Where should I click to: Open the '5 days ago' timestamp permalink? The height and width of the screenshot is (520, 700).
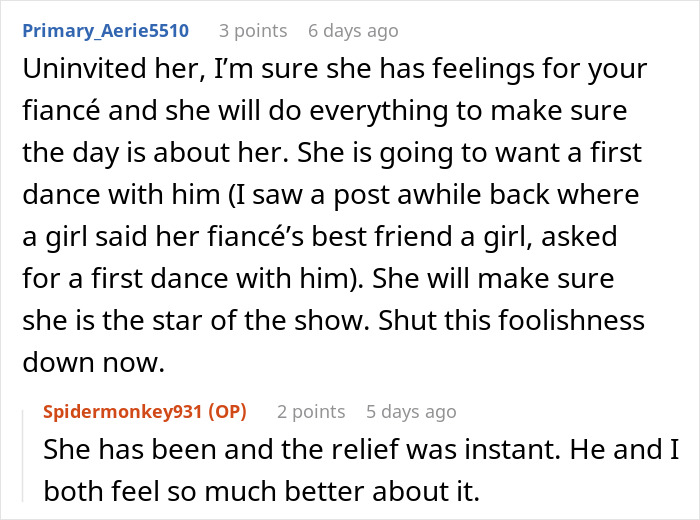click(x=411, y=412)
